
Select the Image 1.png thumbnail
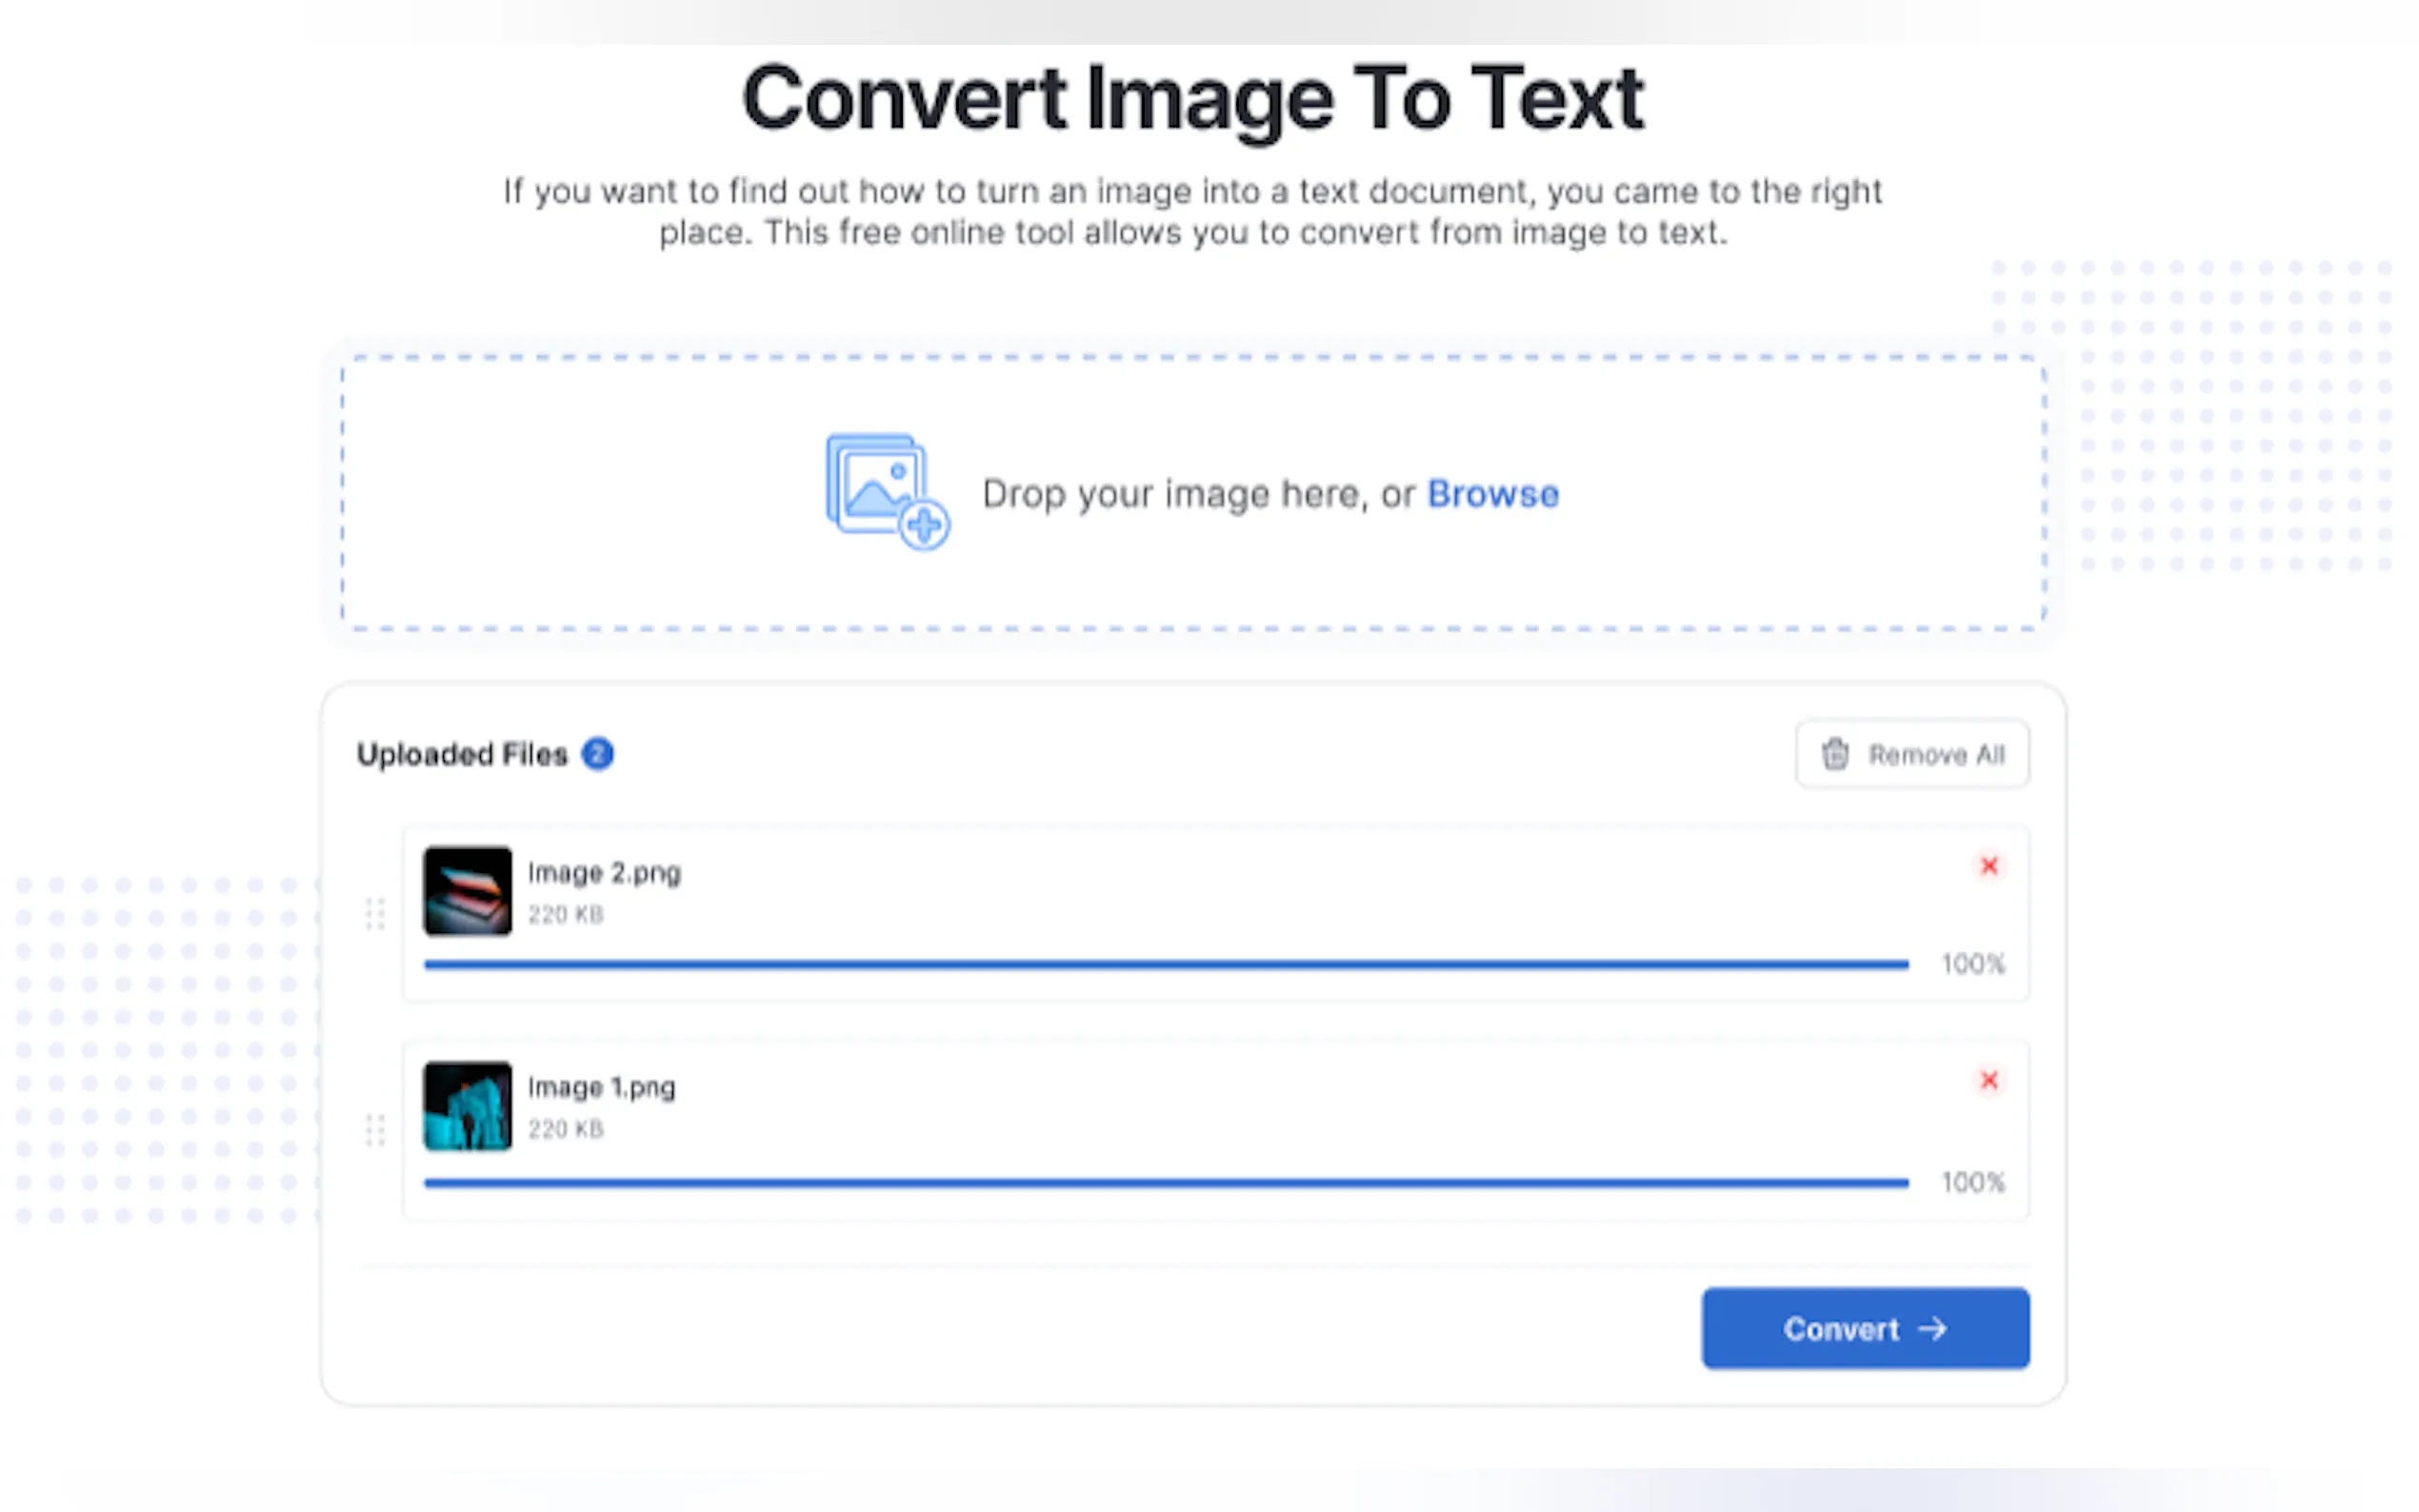click(467, 1106)
